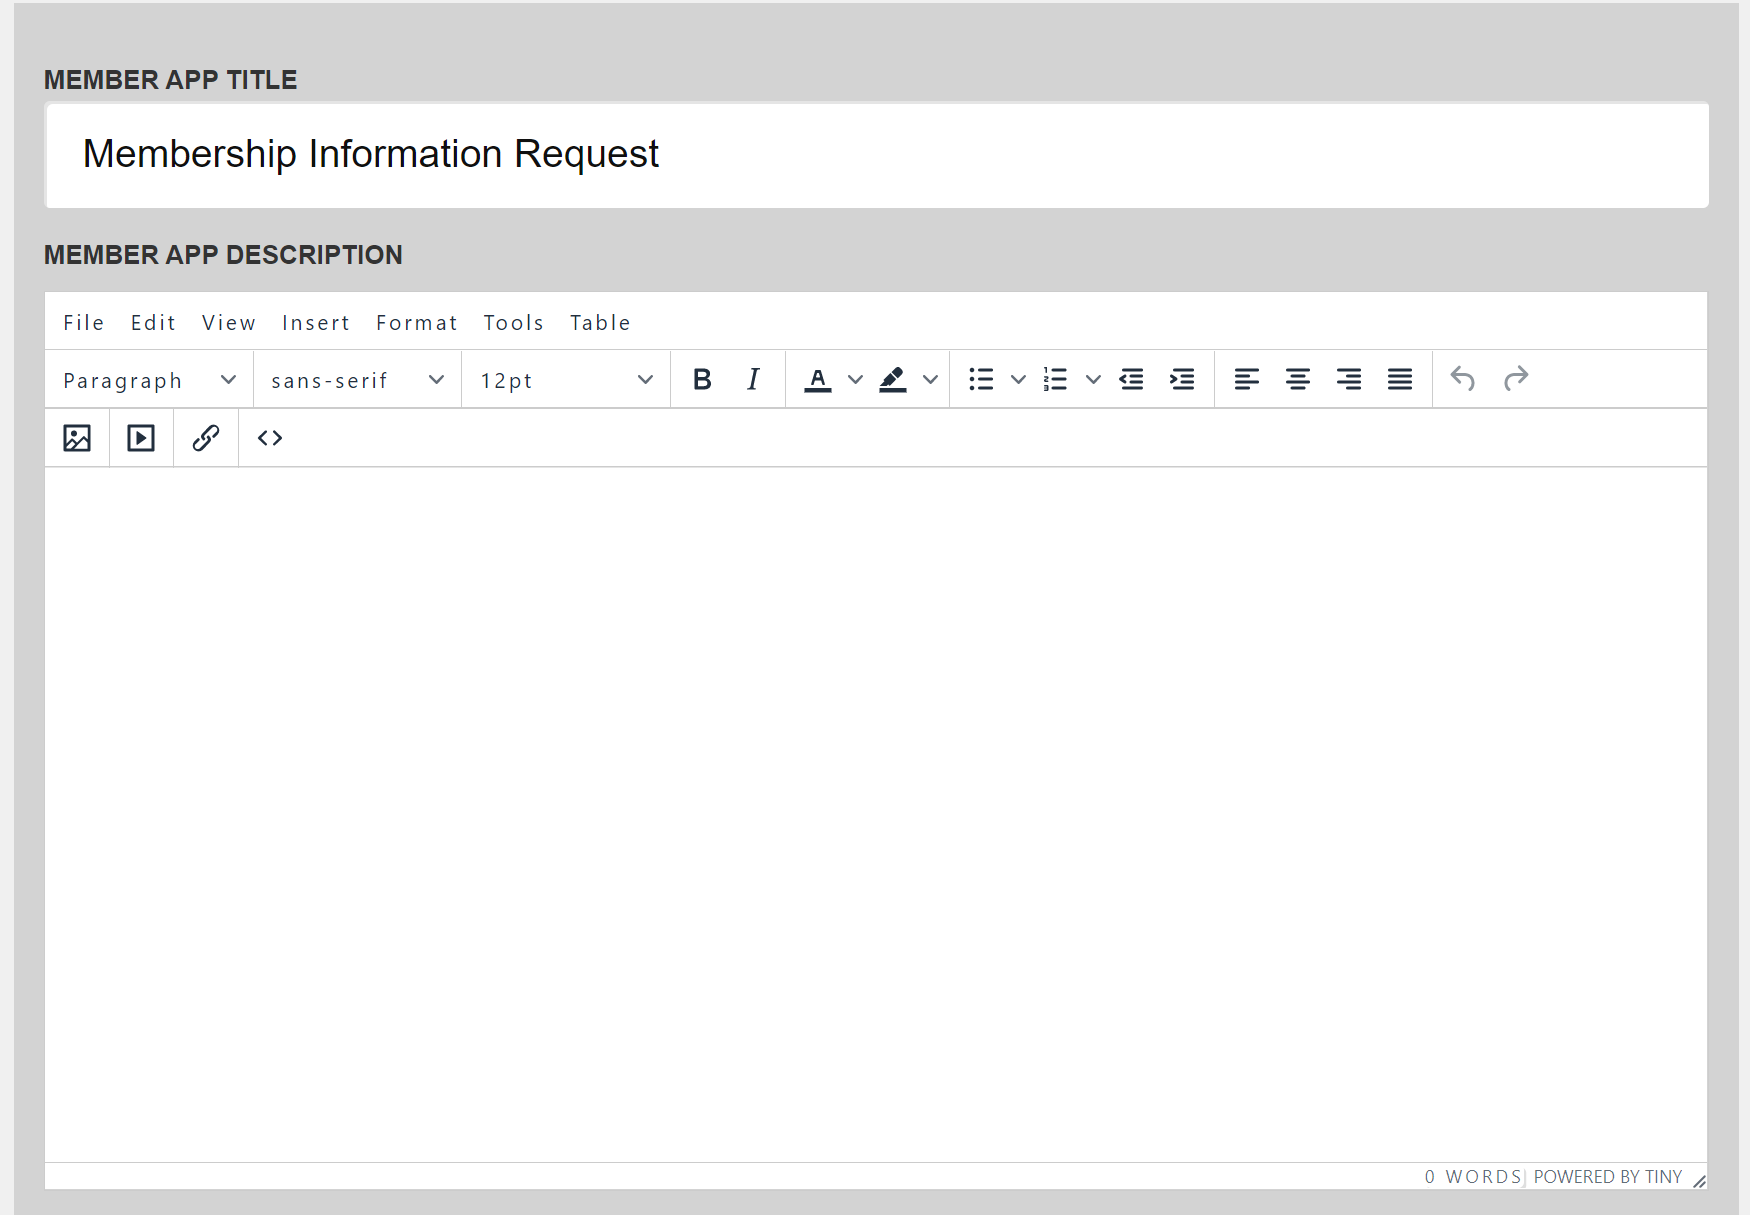Insert an image via image icon
Image resolution: width=1750 pixels, height=1215 pixels.
(77, 438)
